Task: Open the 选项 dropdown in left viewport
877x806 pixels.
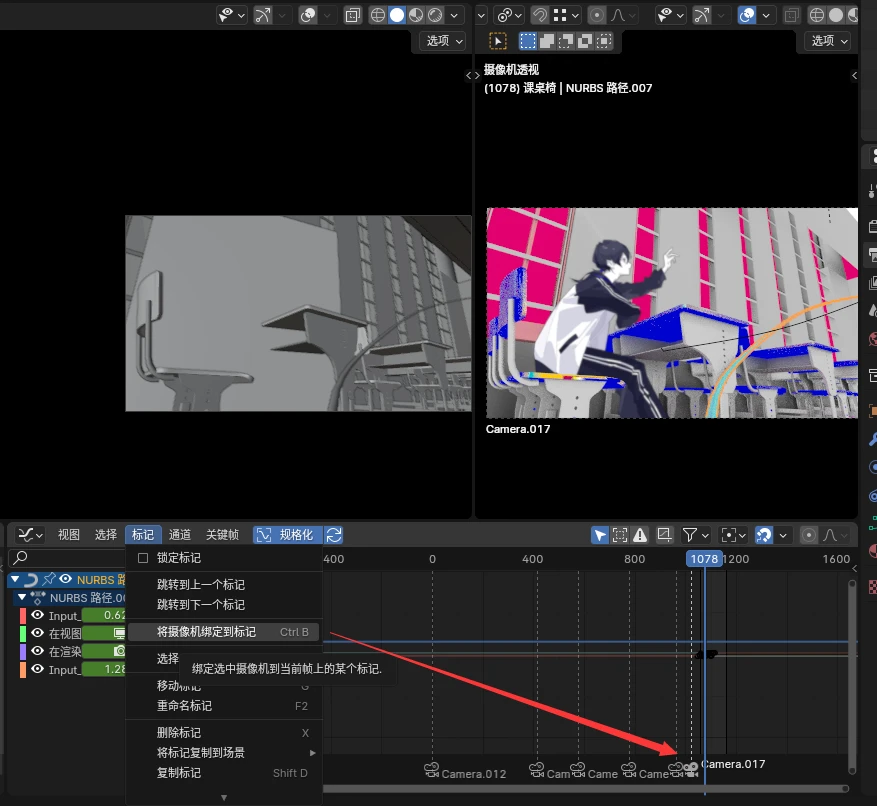Action: coord(444,41)
